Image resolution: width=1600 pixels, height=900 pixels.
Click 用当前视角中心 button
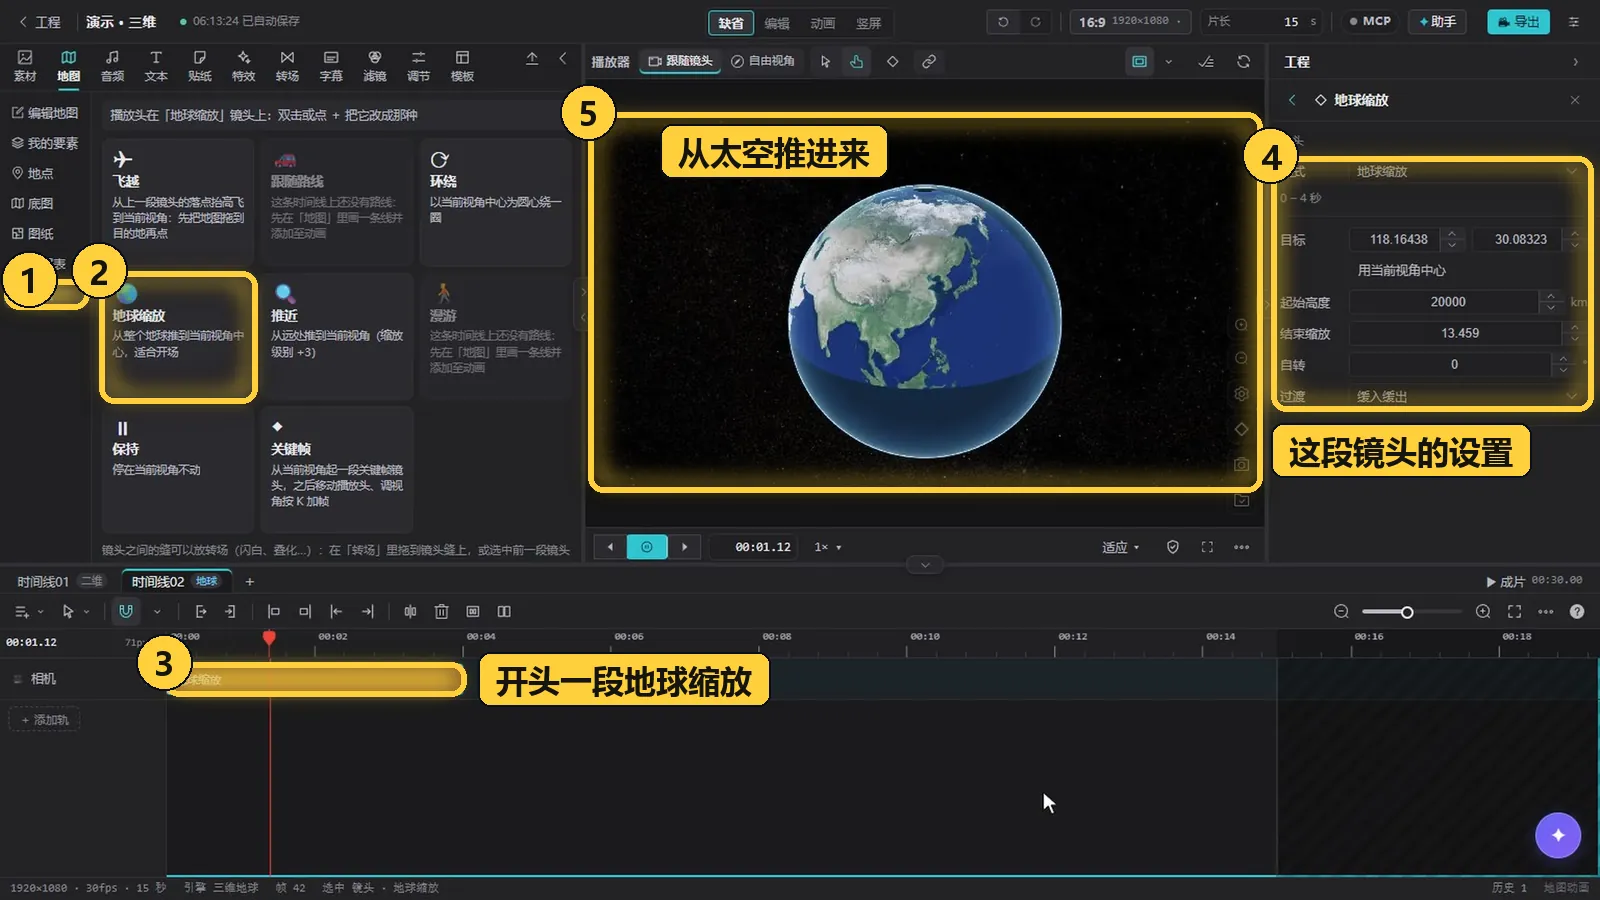pyautogui.click(x=1401, y=270)
